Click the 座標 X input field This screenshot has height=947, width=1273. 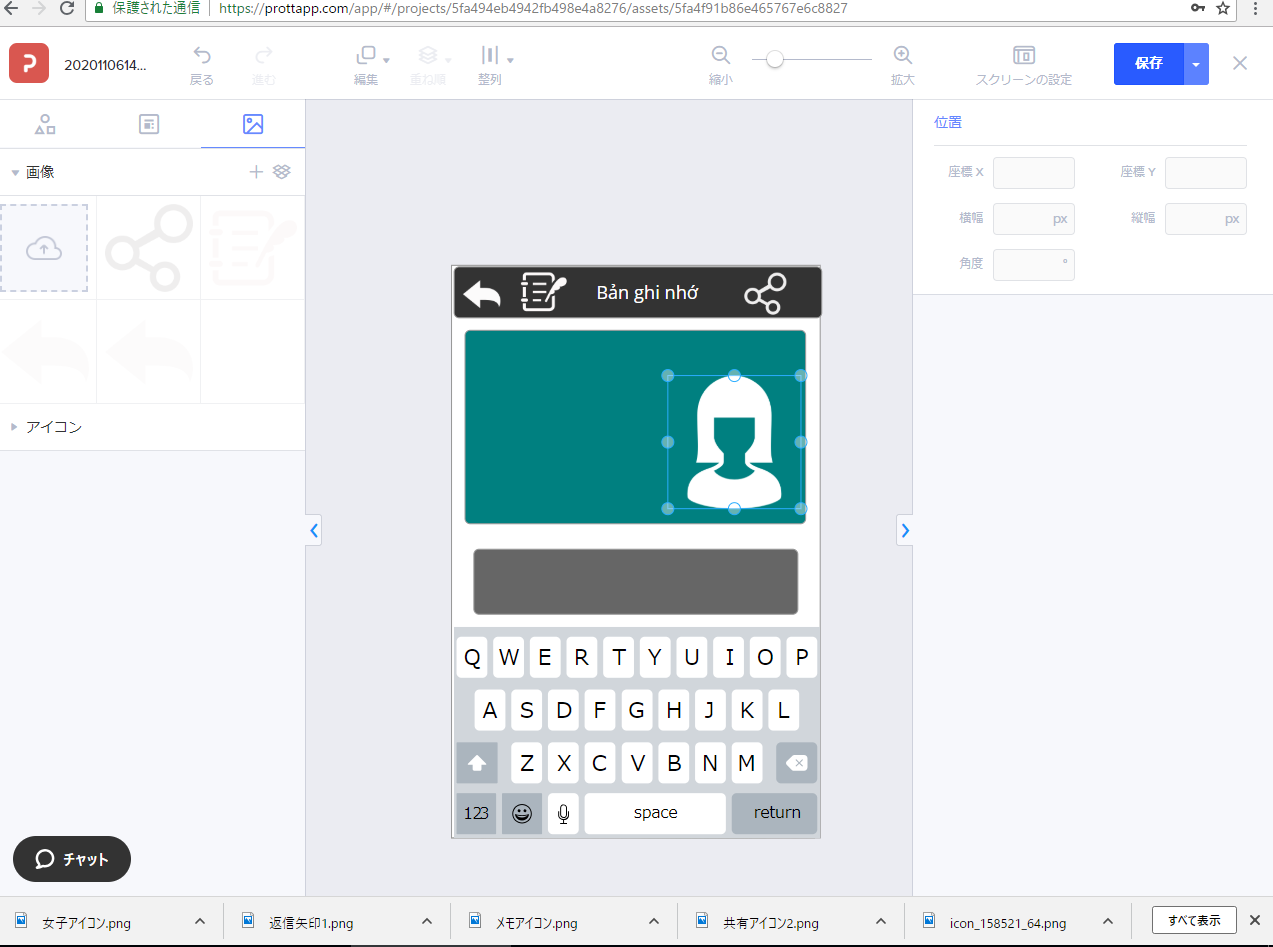[1034, 173]
